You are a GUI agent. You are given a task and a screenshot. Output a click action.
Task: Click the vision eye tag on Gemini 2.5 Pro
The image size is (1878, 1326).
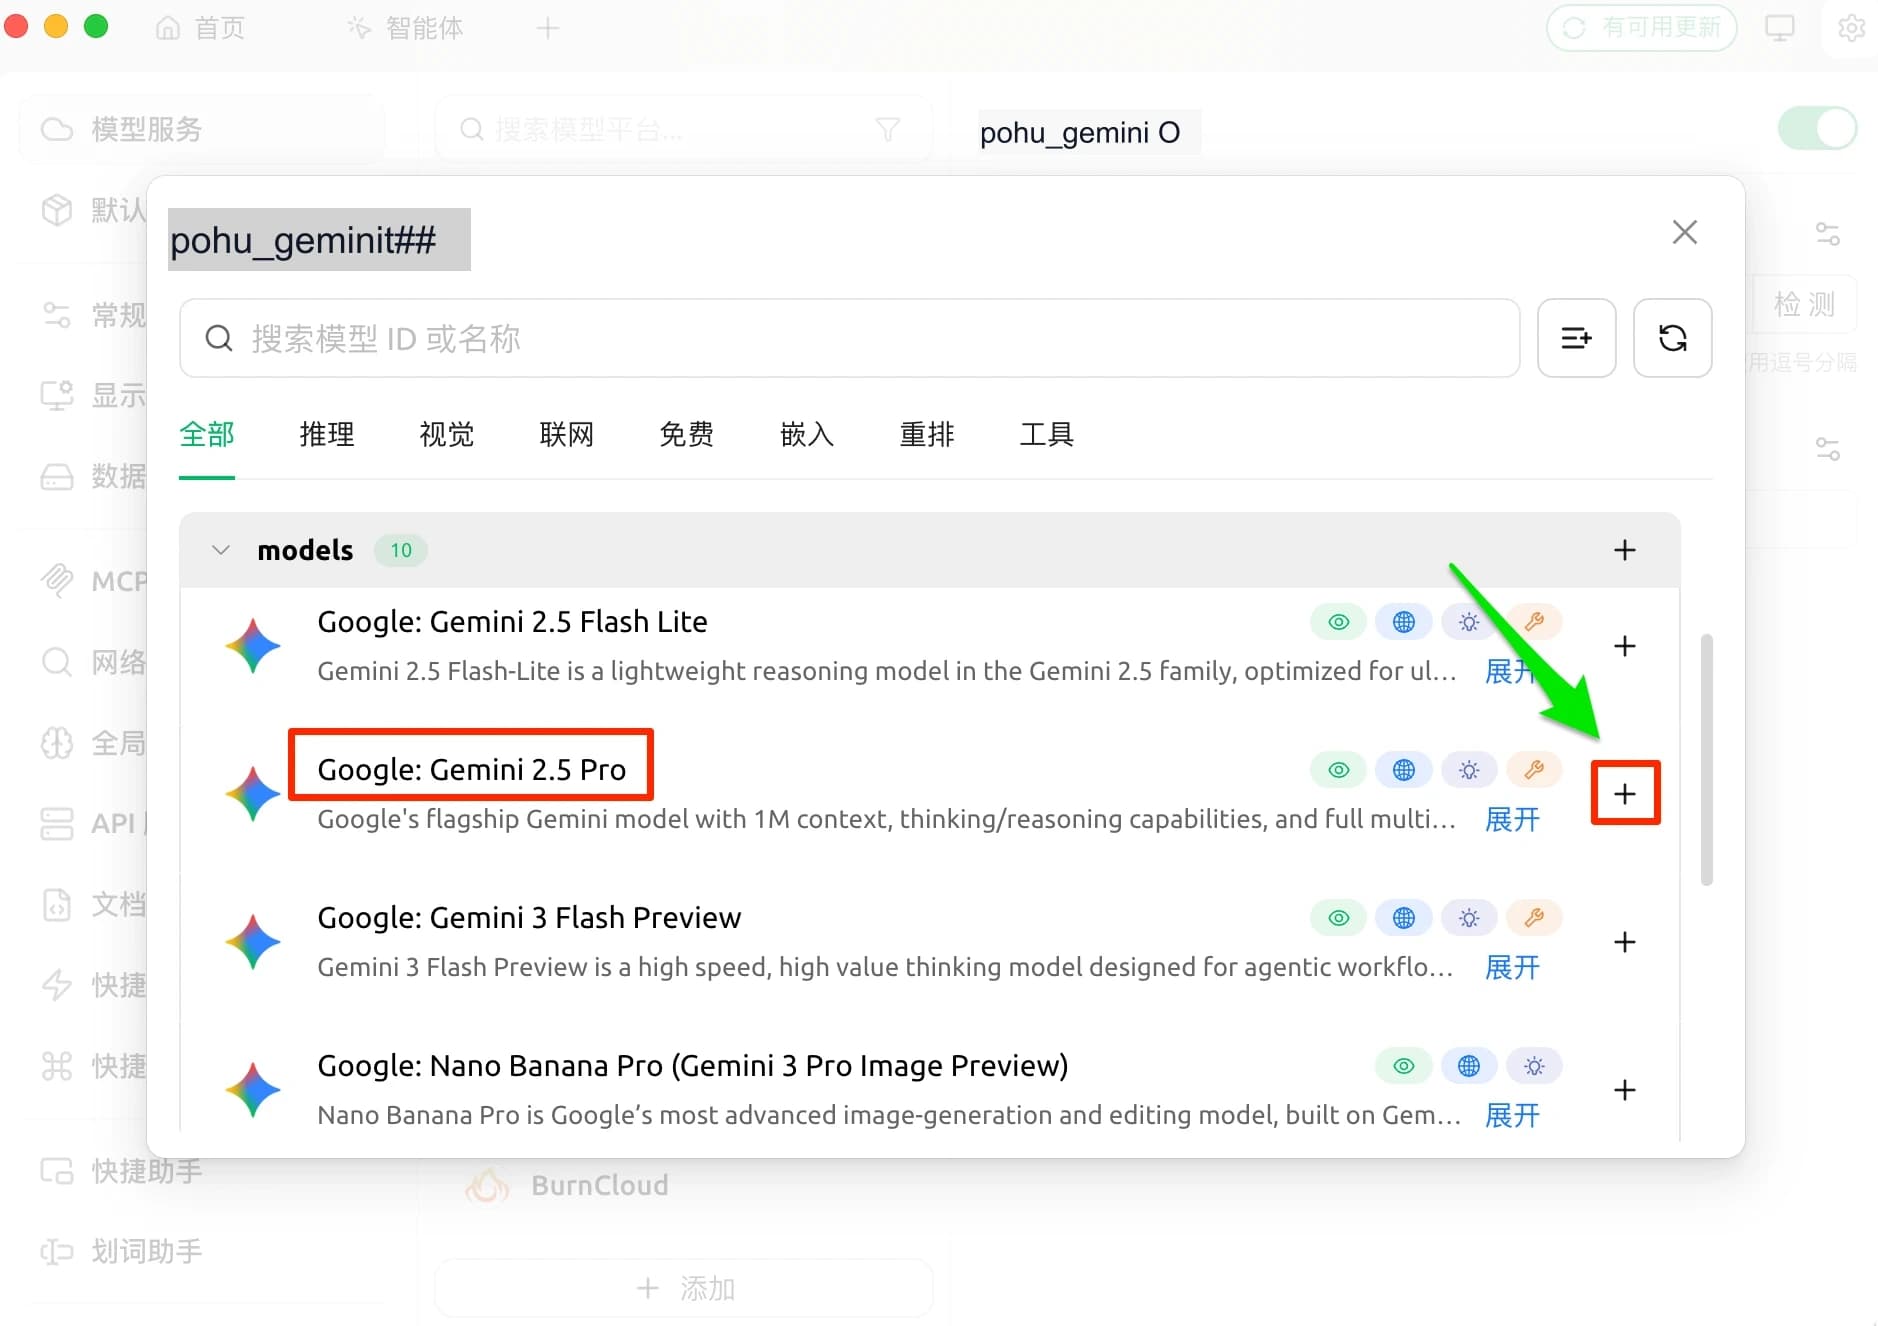click(1339, 770)
